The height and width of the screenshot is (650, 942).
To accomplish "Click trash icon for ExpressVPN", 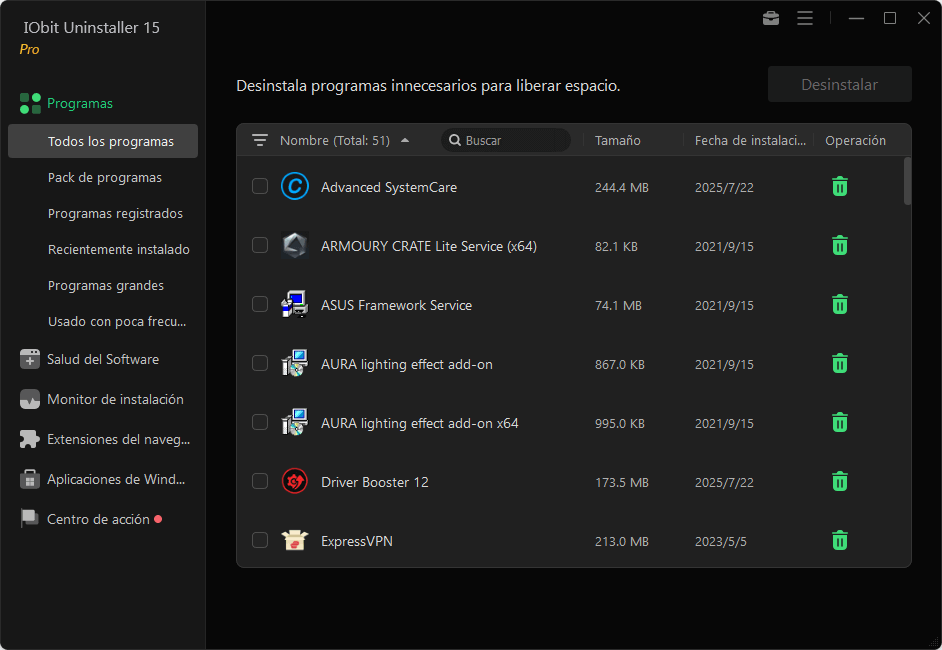I will (840, 541).
